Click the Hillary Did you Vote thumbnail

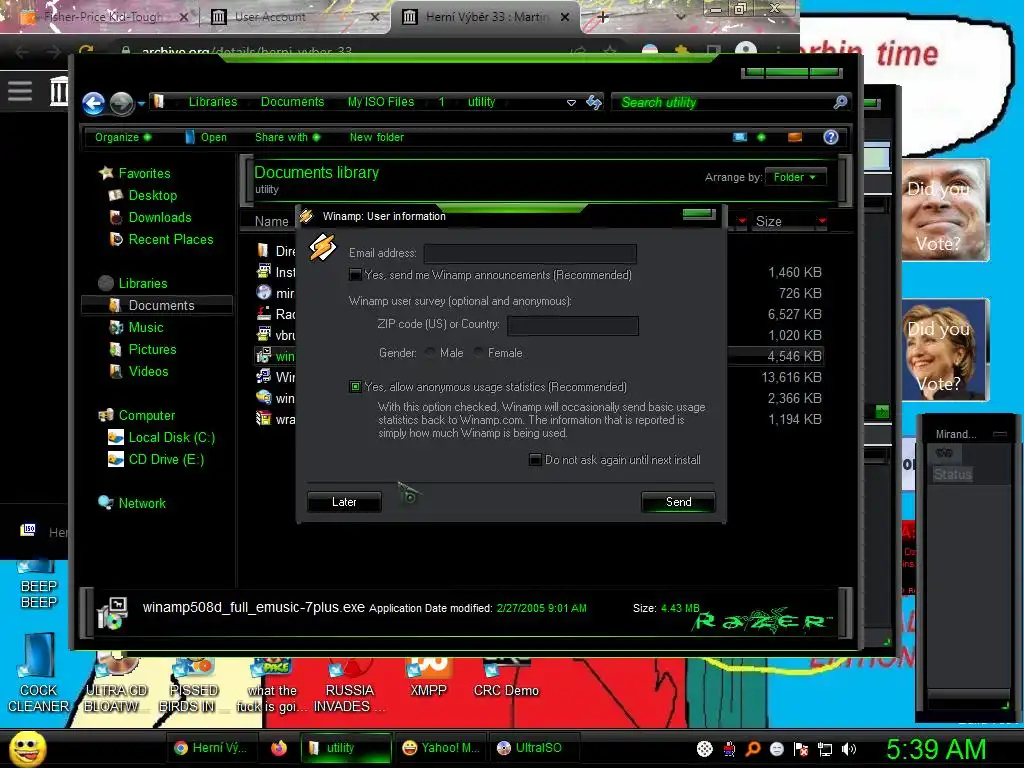pos(946,349)
